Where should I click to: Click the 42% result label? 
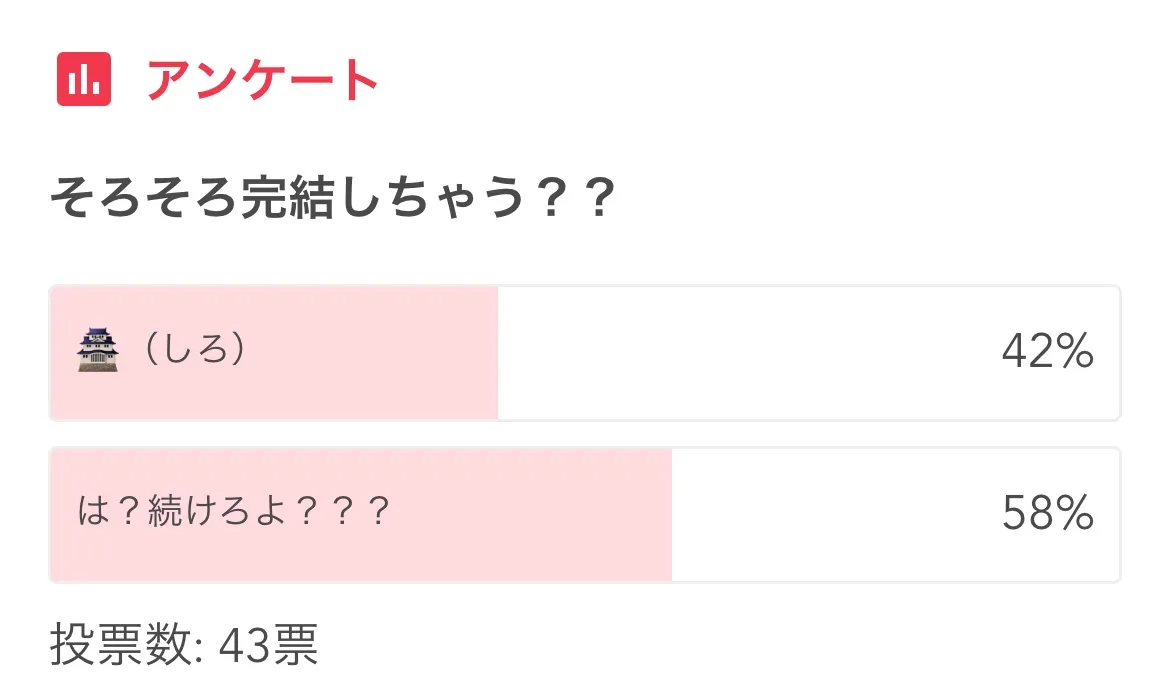[1047, 352]
